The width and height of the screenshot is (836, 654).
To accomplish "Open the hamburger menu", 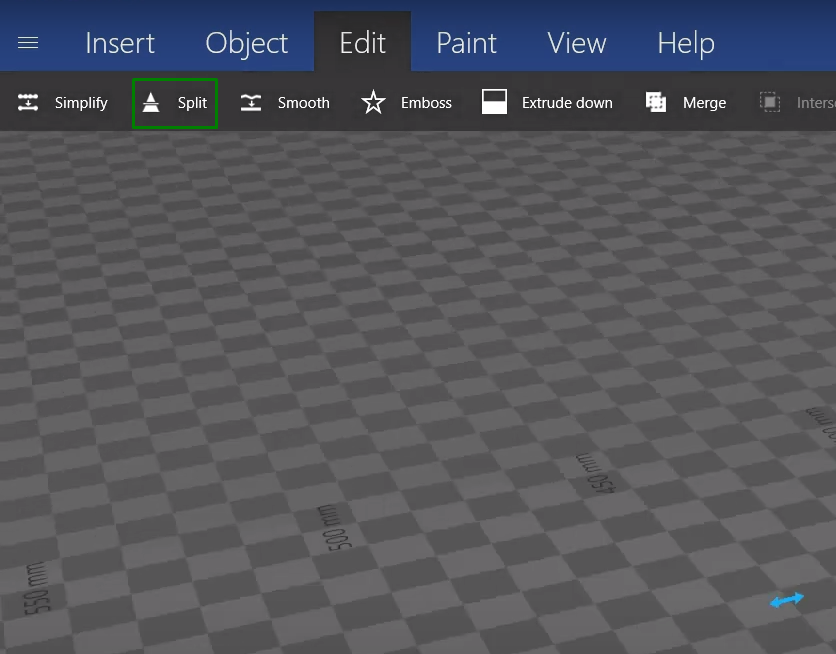I will pyautogui.click(x=27, y=42).
